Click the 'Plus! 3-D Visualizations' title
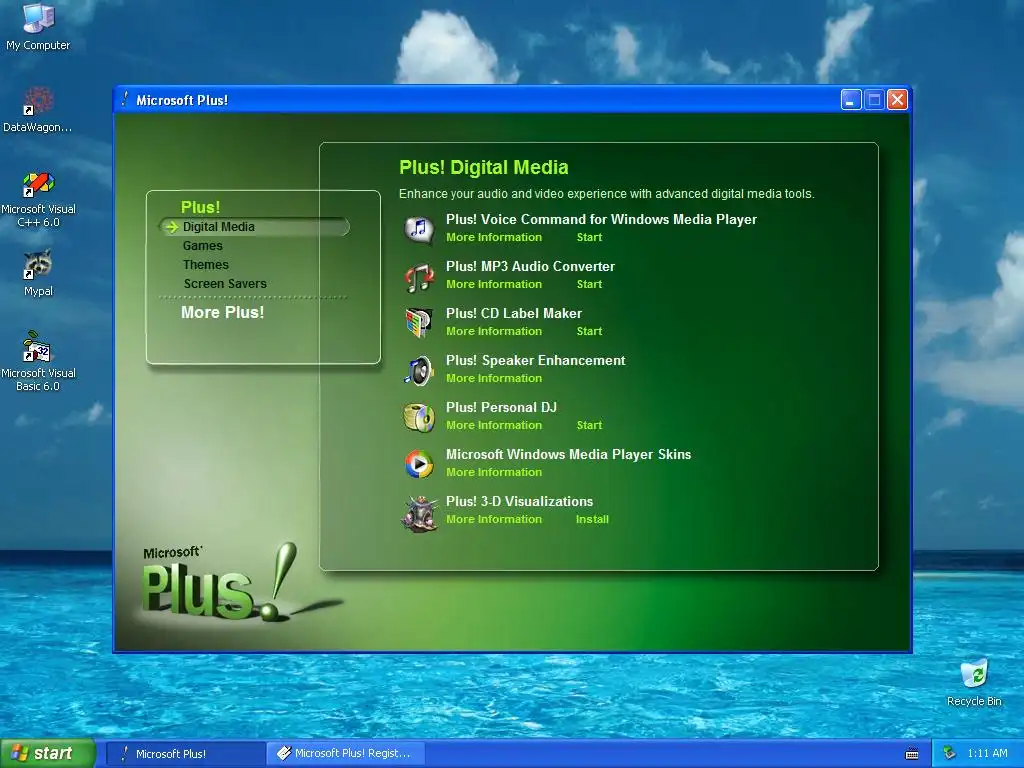Image resolution: width=1024 pixels, height=768 pixels. [x=519, y=502]
